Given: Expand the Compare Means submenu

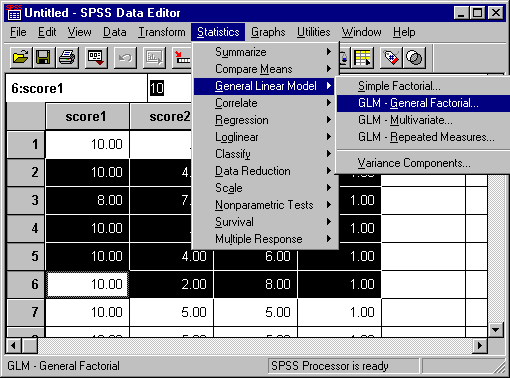Looking at the screenshot, I should click(265, 69).
